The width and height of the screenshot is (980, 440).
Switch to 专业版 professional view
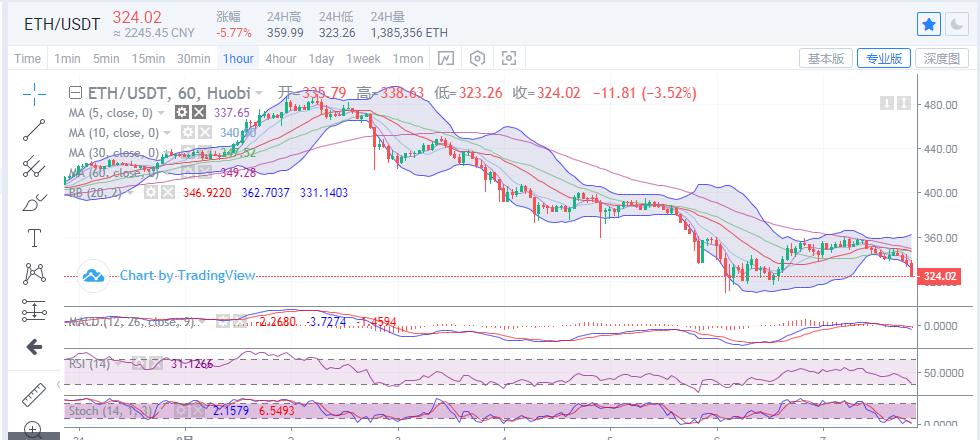coord(884,58)
